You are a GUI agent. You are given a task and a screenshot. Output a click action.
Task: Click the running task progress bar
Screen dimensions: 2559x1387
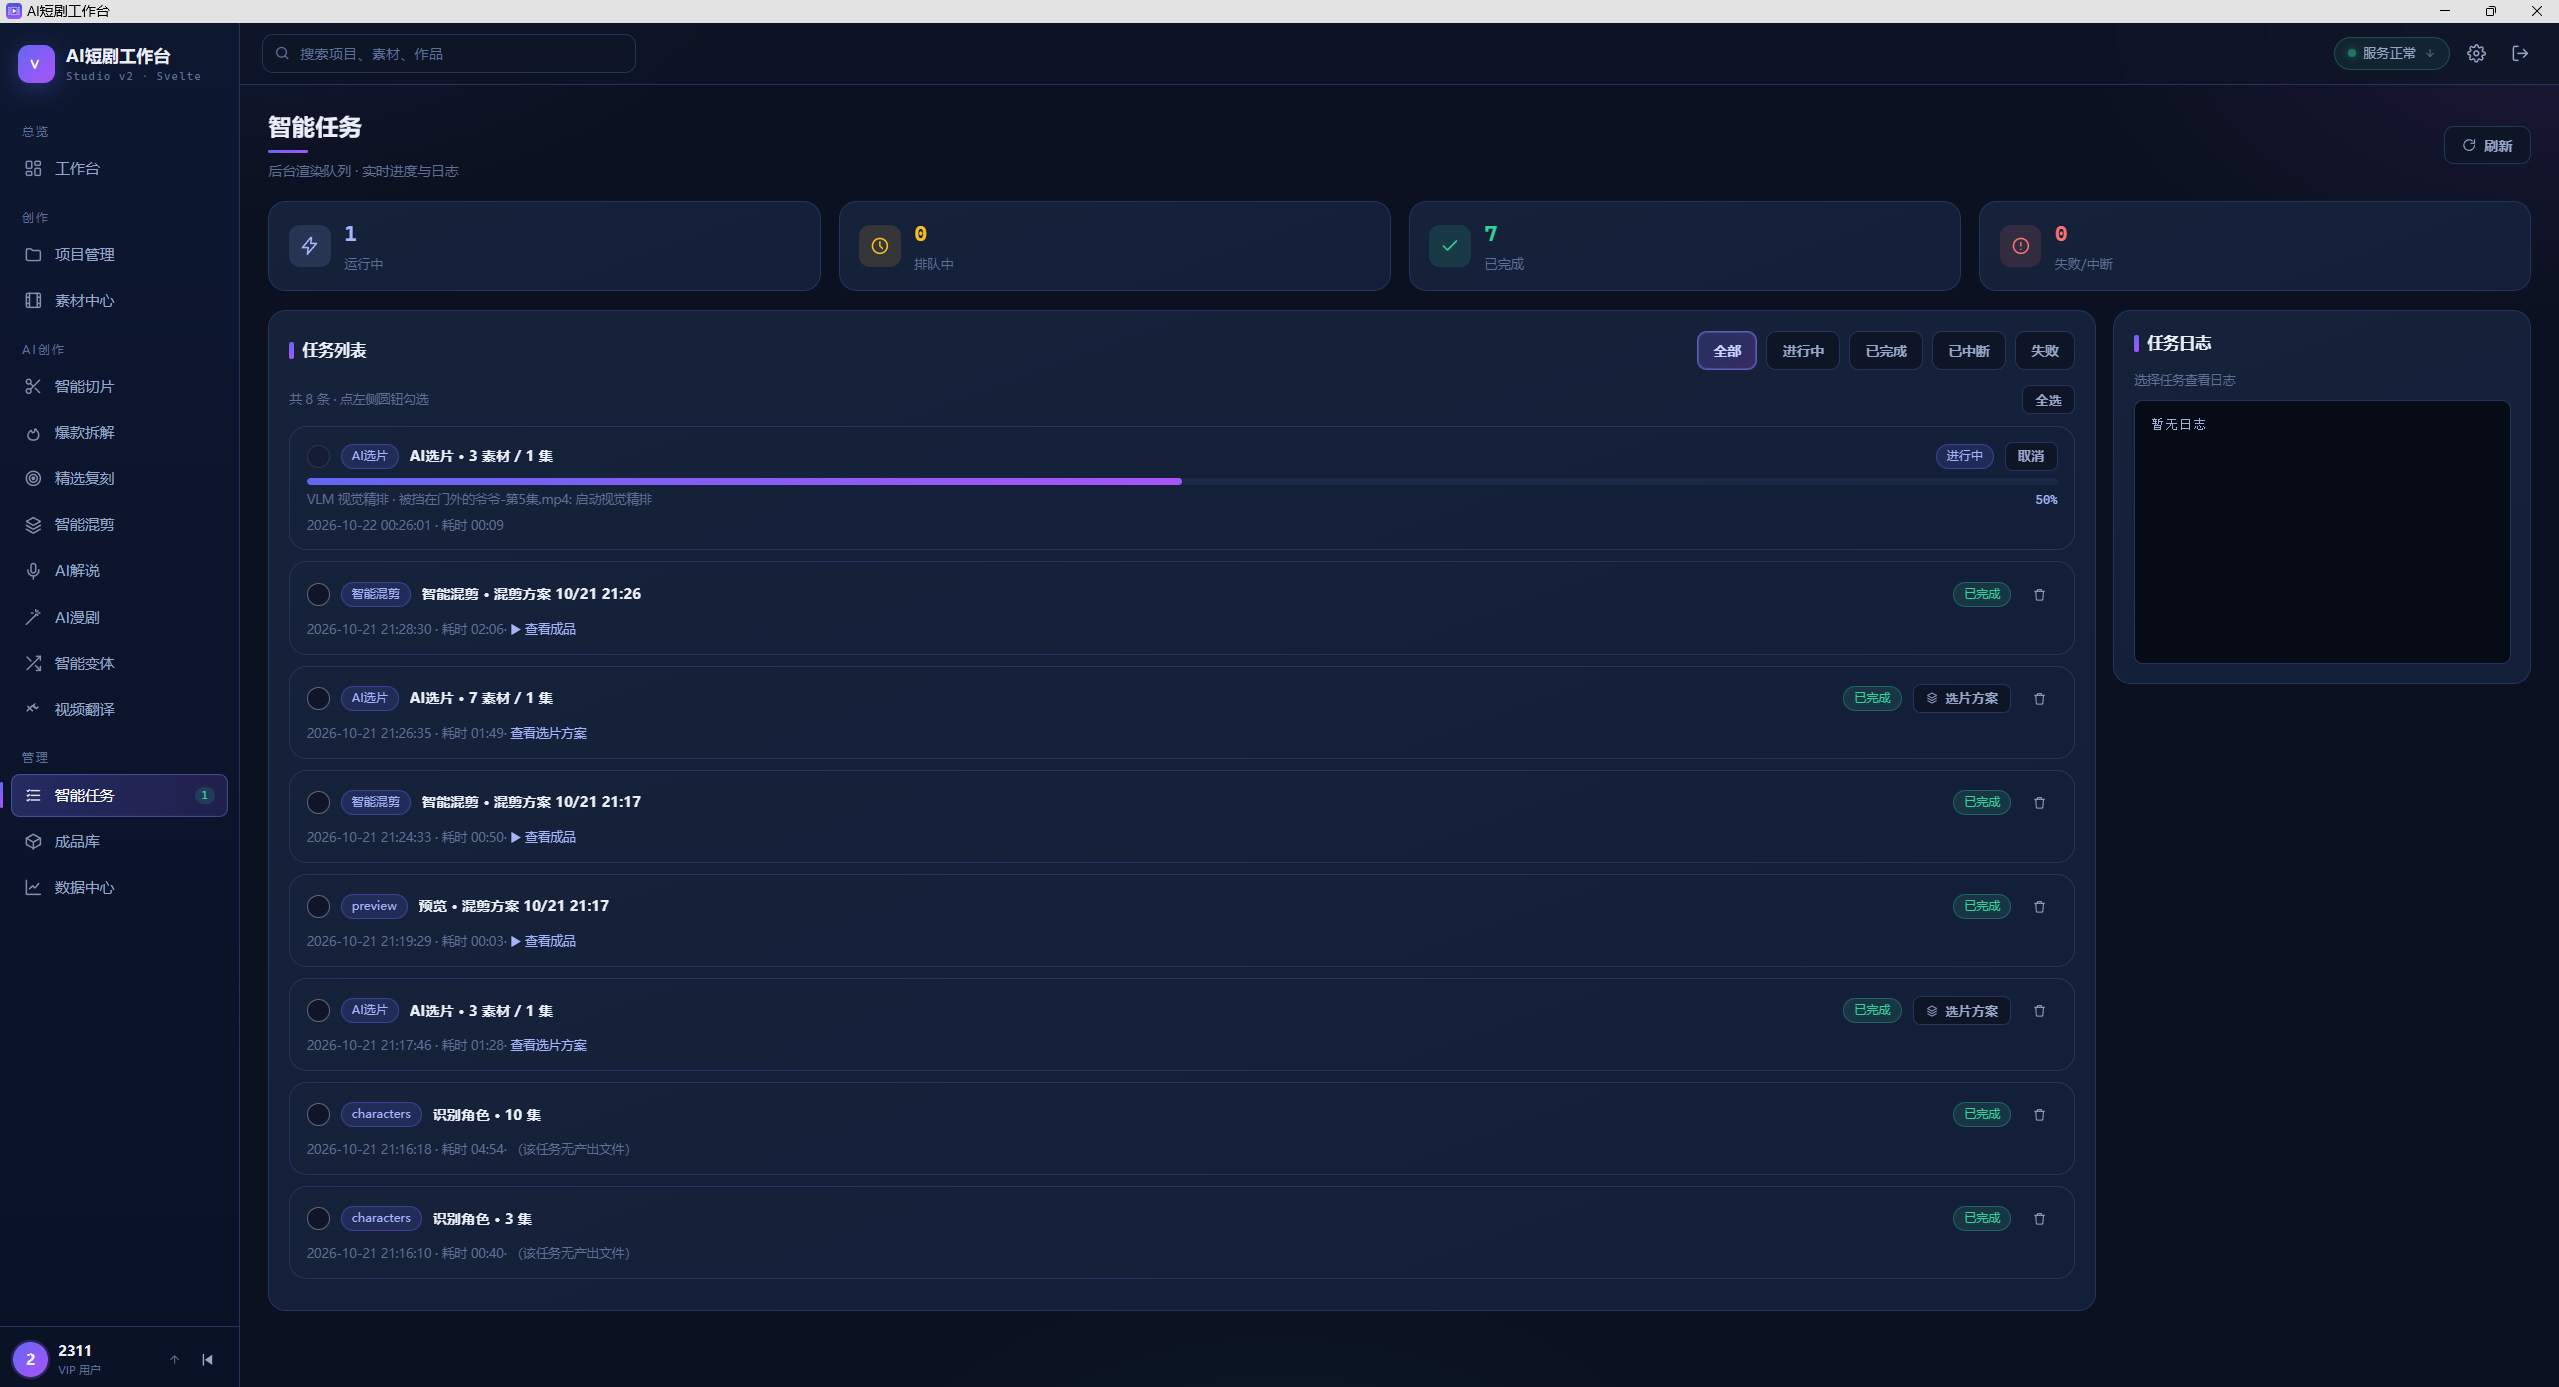[1180, 482]
